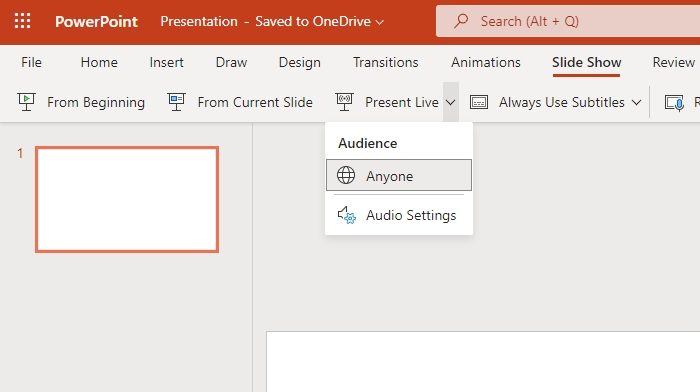Click the Audio Settings speaker gear icon
Viewport: 700px width, 392px height.
pos(346,215)
